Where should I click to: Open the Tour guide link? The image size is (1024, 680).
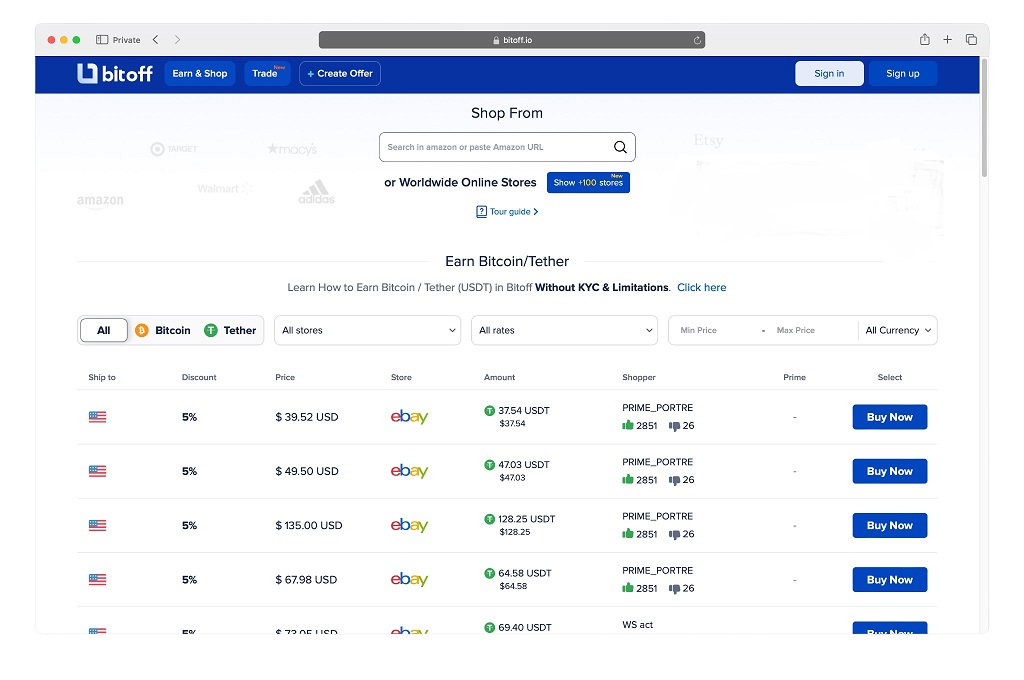508,212
